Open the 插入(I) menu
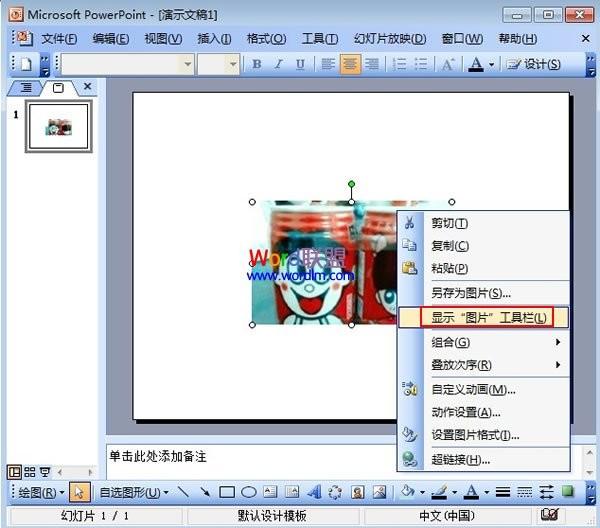The height and width of the screenshot is (528, 600). pos(214,39)
